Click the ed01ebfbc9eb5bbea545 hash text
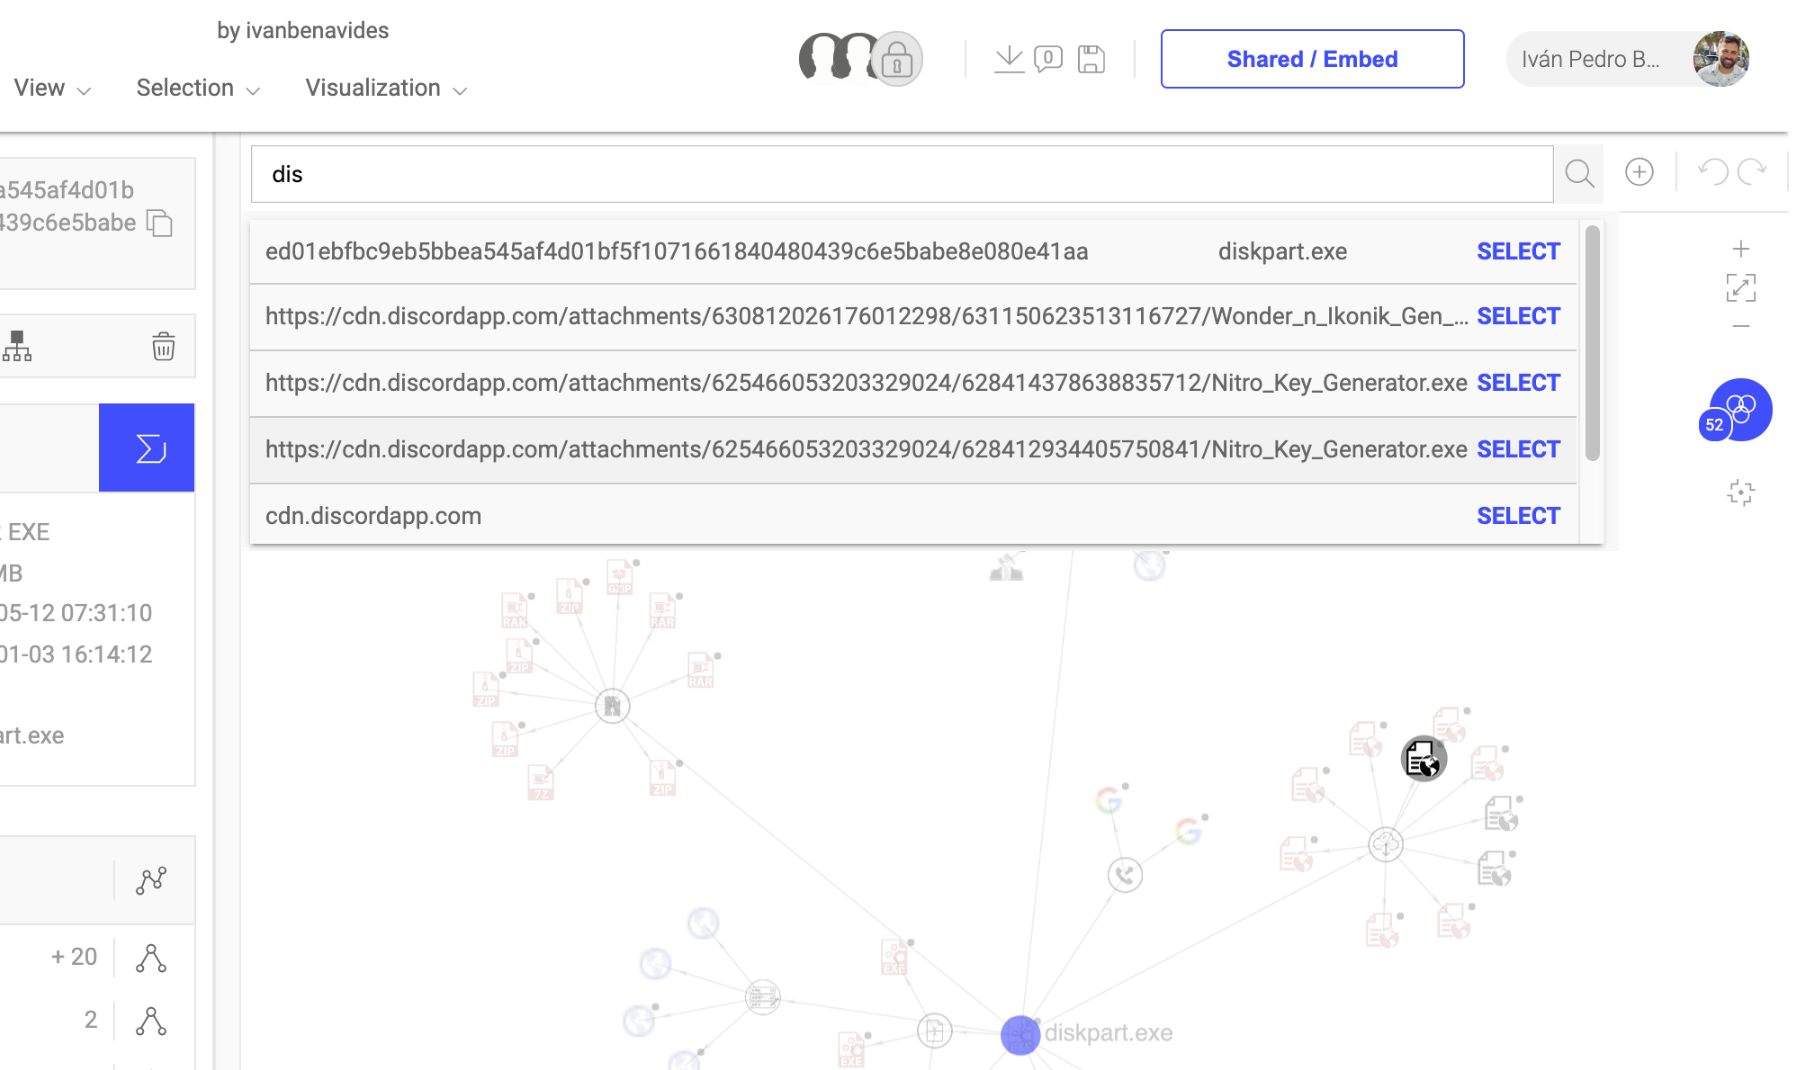 (x=676, y=252)
